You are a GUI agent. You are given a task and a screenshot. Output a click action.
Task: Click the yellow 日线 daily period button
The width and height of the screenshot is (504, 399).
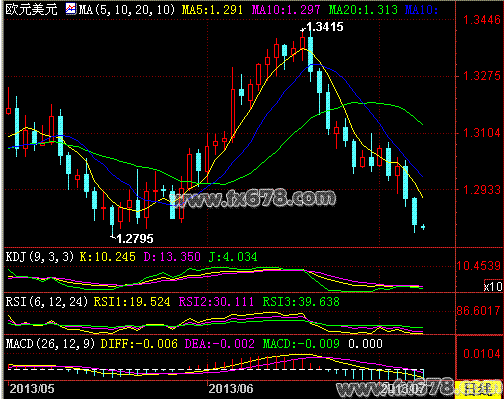click(x=478, y=389)
